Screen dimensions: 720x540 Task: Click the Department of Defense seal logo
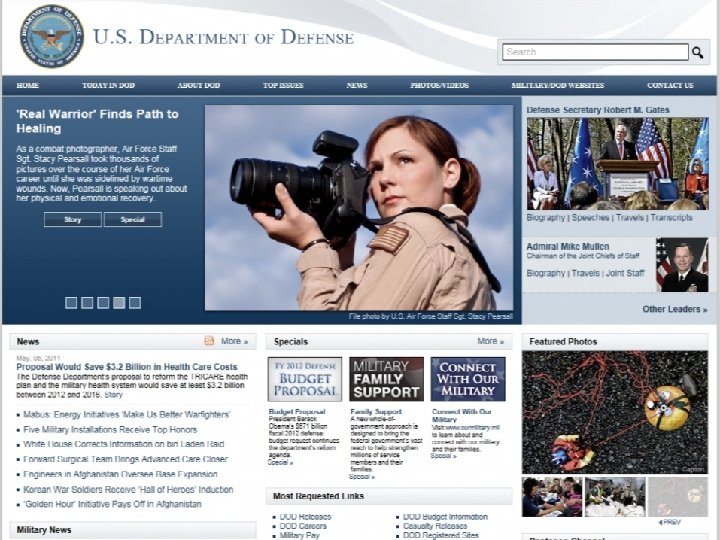pos(52,37)
